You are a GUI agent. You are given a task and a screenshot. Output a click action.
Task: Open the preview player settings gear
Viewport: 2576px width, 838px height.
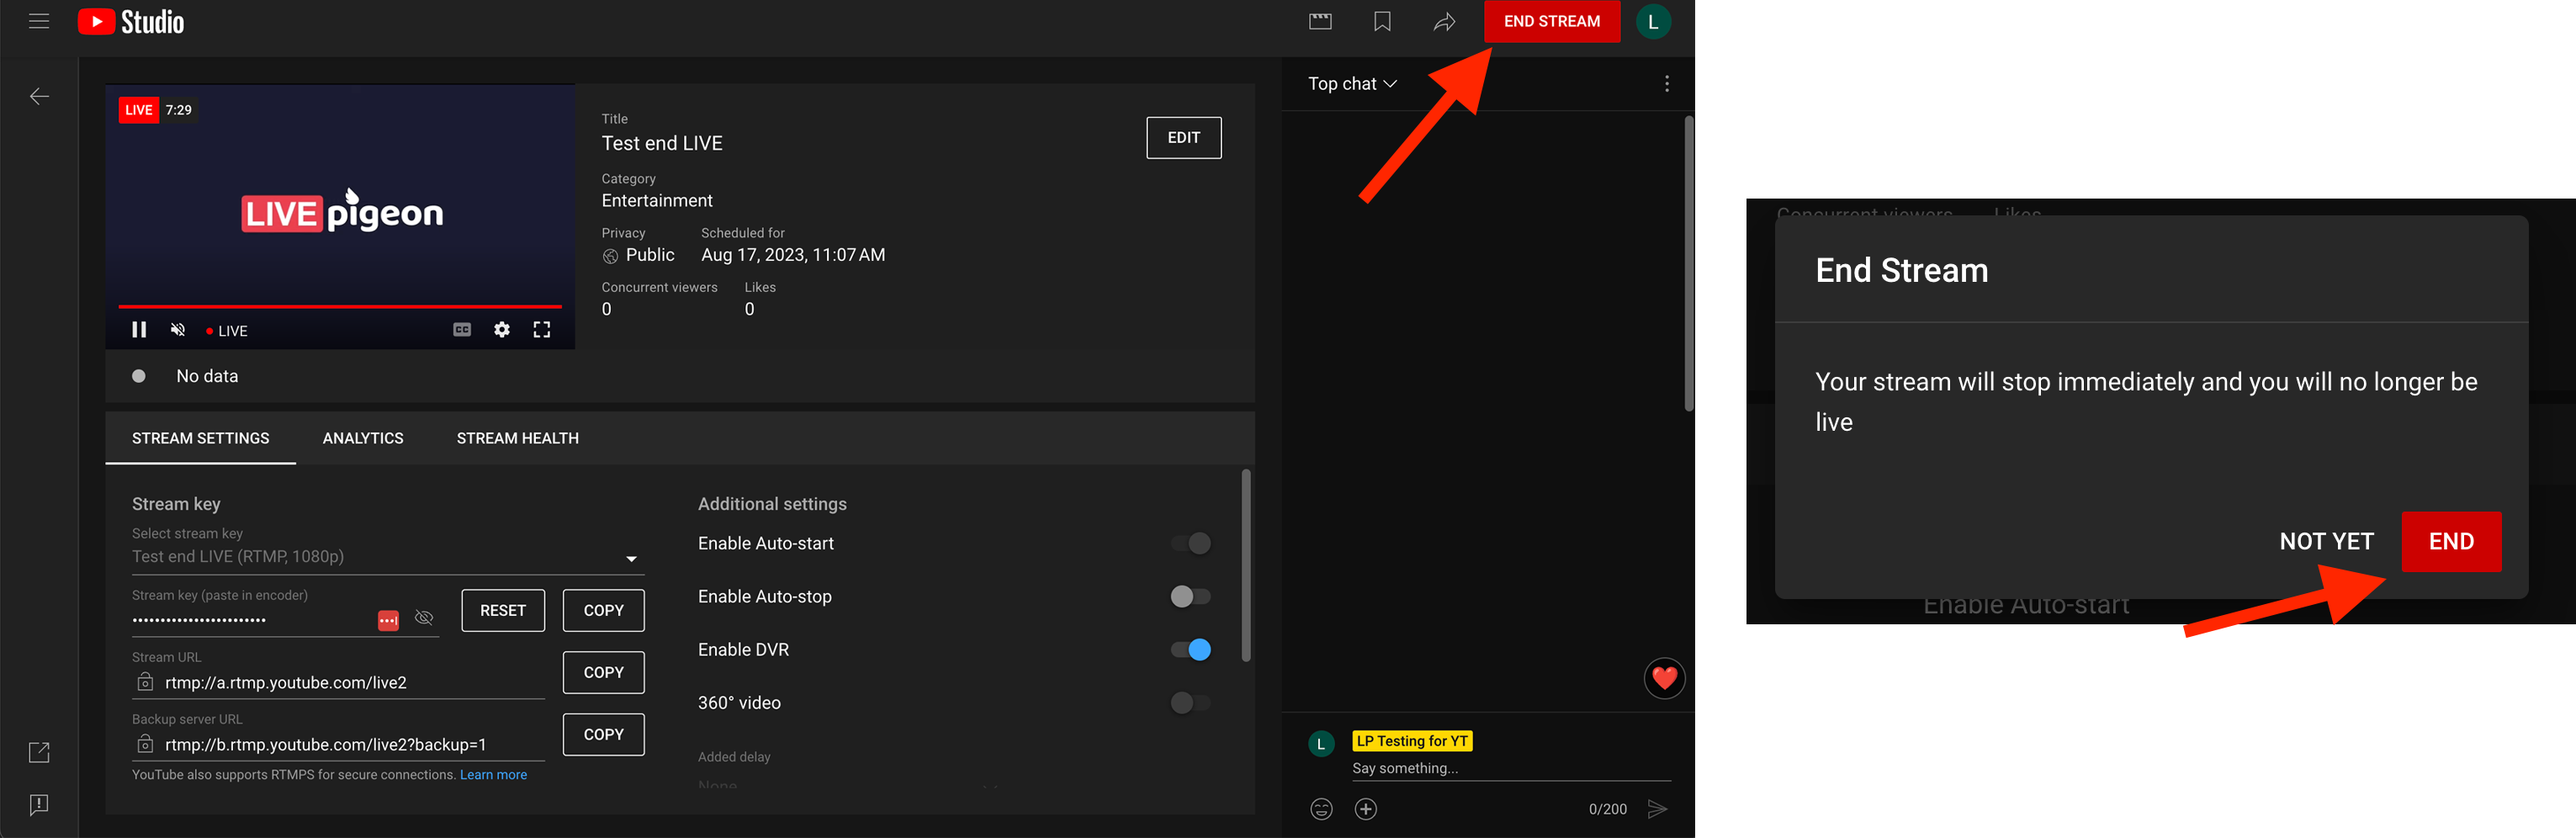(502, 330)
